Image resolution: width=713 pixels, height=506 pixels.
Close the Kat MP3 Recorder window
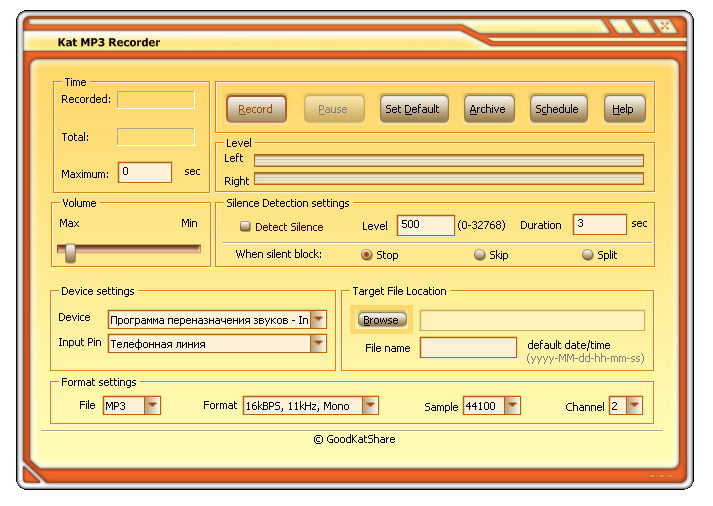click(665, 26)
